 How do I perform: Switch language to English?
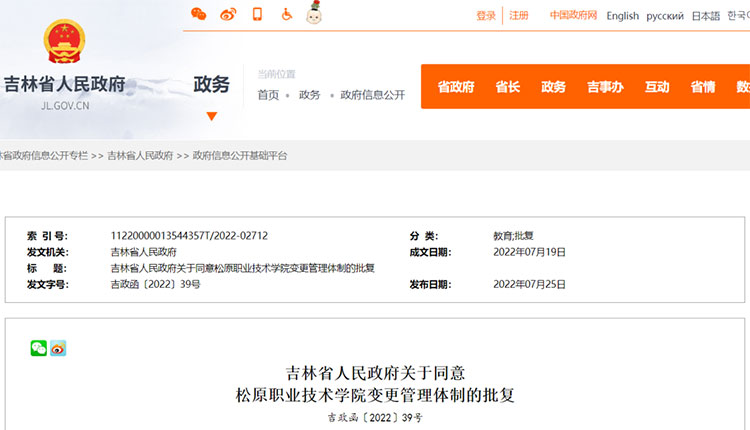[622, 16]
